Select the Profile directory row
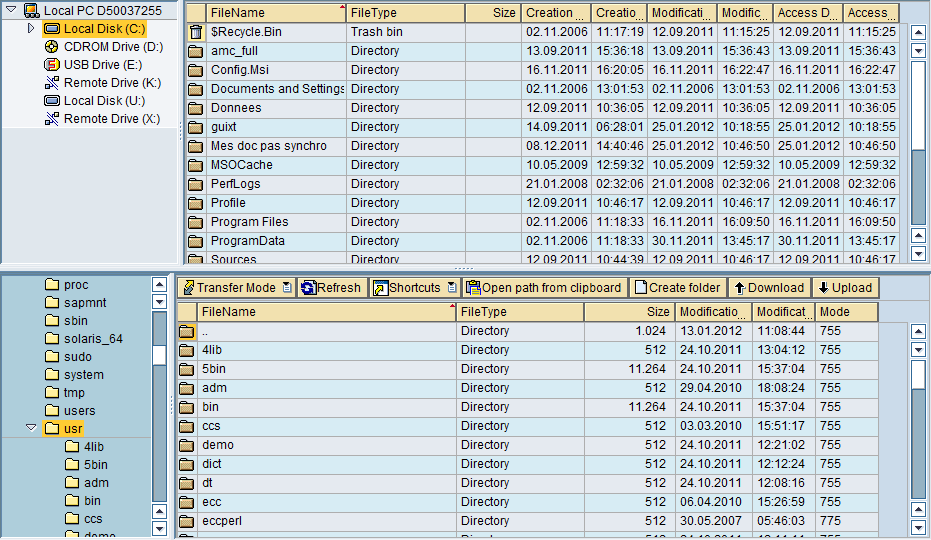 tap(543, 203)
